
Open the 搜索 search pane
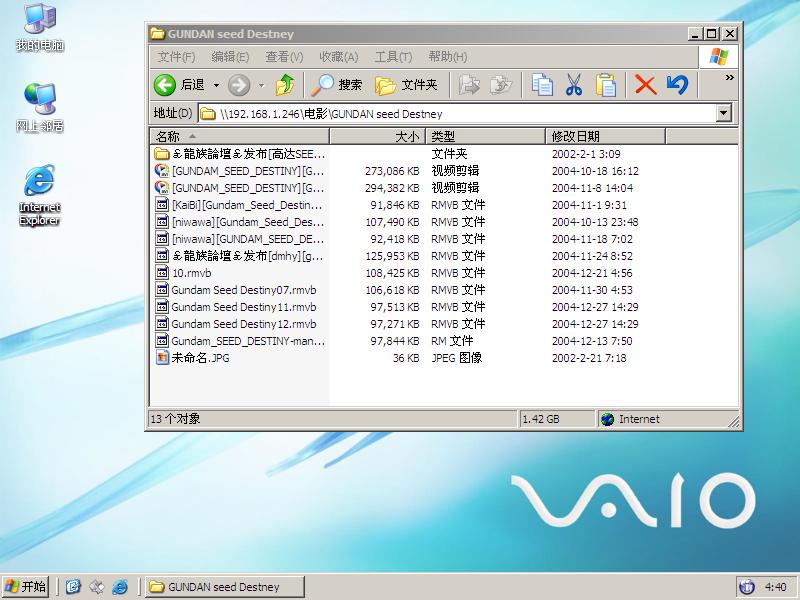click(x=337, y=85)
